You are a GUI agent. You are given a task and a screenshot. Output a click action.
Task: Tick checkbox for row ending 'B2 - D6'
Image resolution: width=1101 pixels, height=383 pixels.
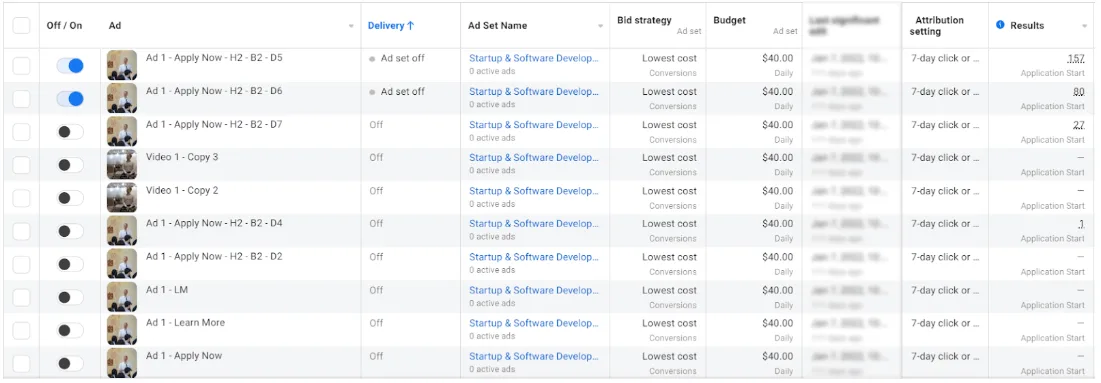[x=22, y=98]
